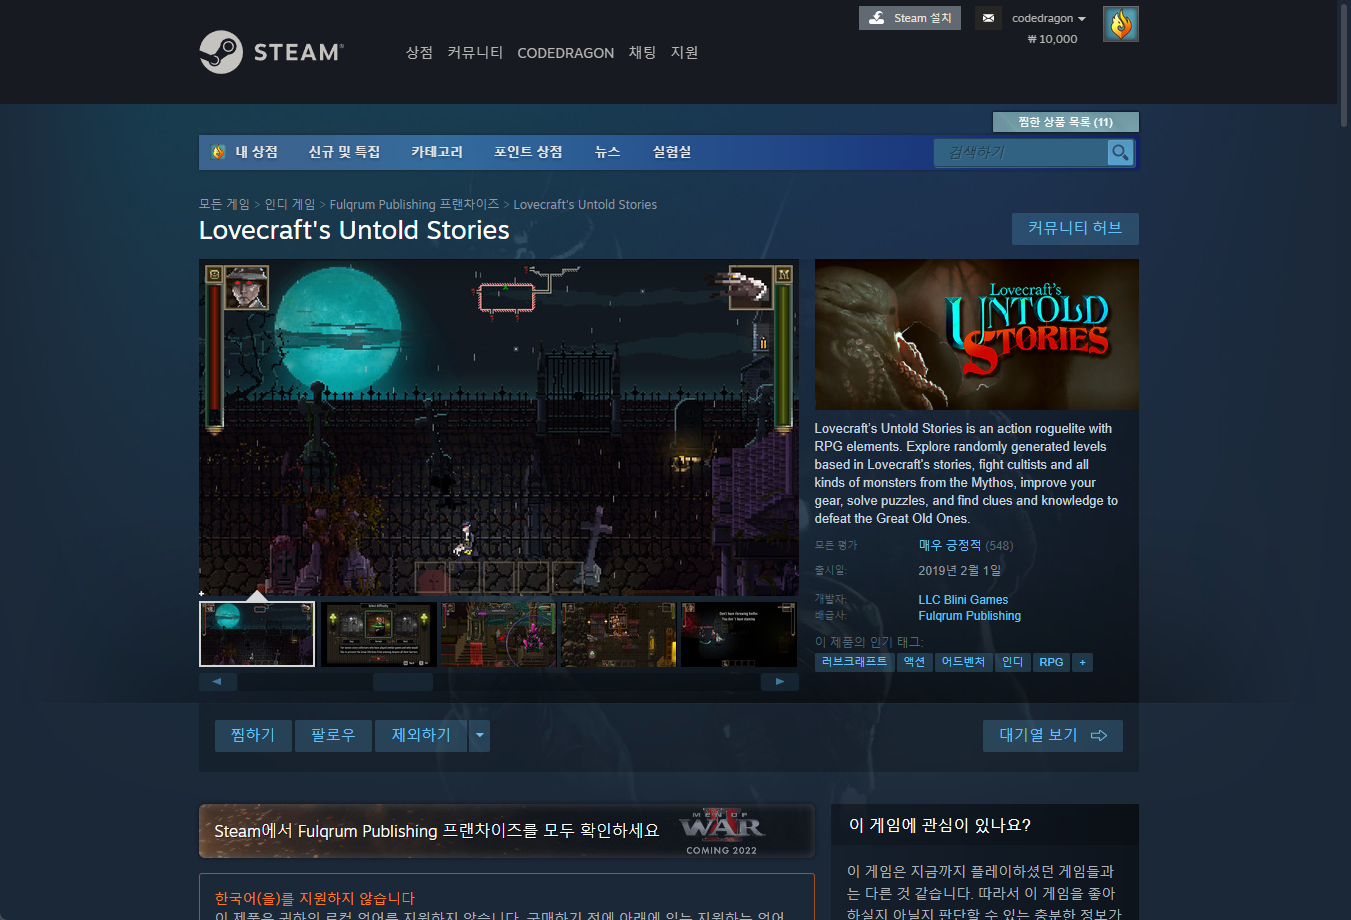Open the 커뮤니티 허브 button
Image resolution: width=1351 pixels, height=920 pixels.
(1075, 228)
